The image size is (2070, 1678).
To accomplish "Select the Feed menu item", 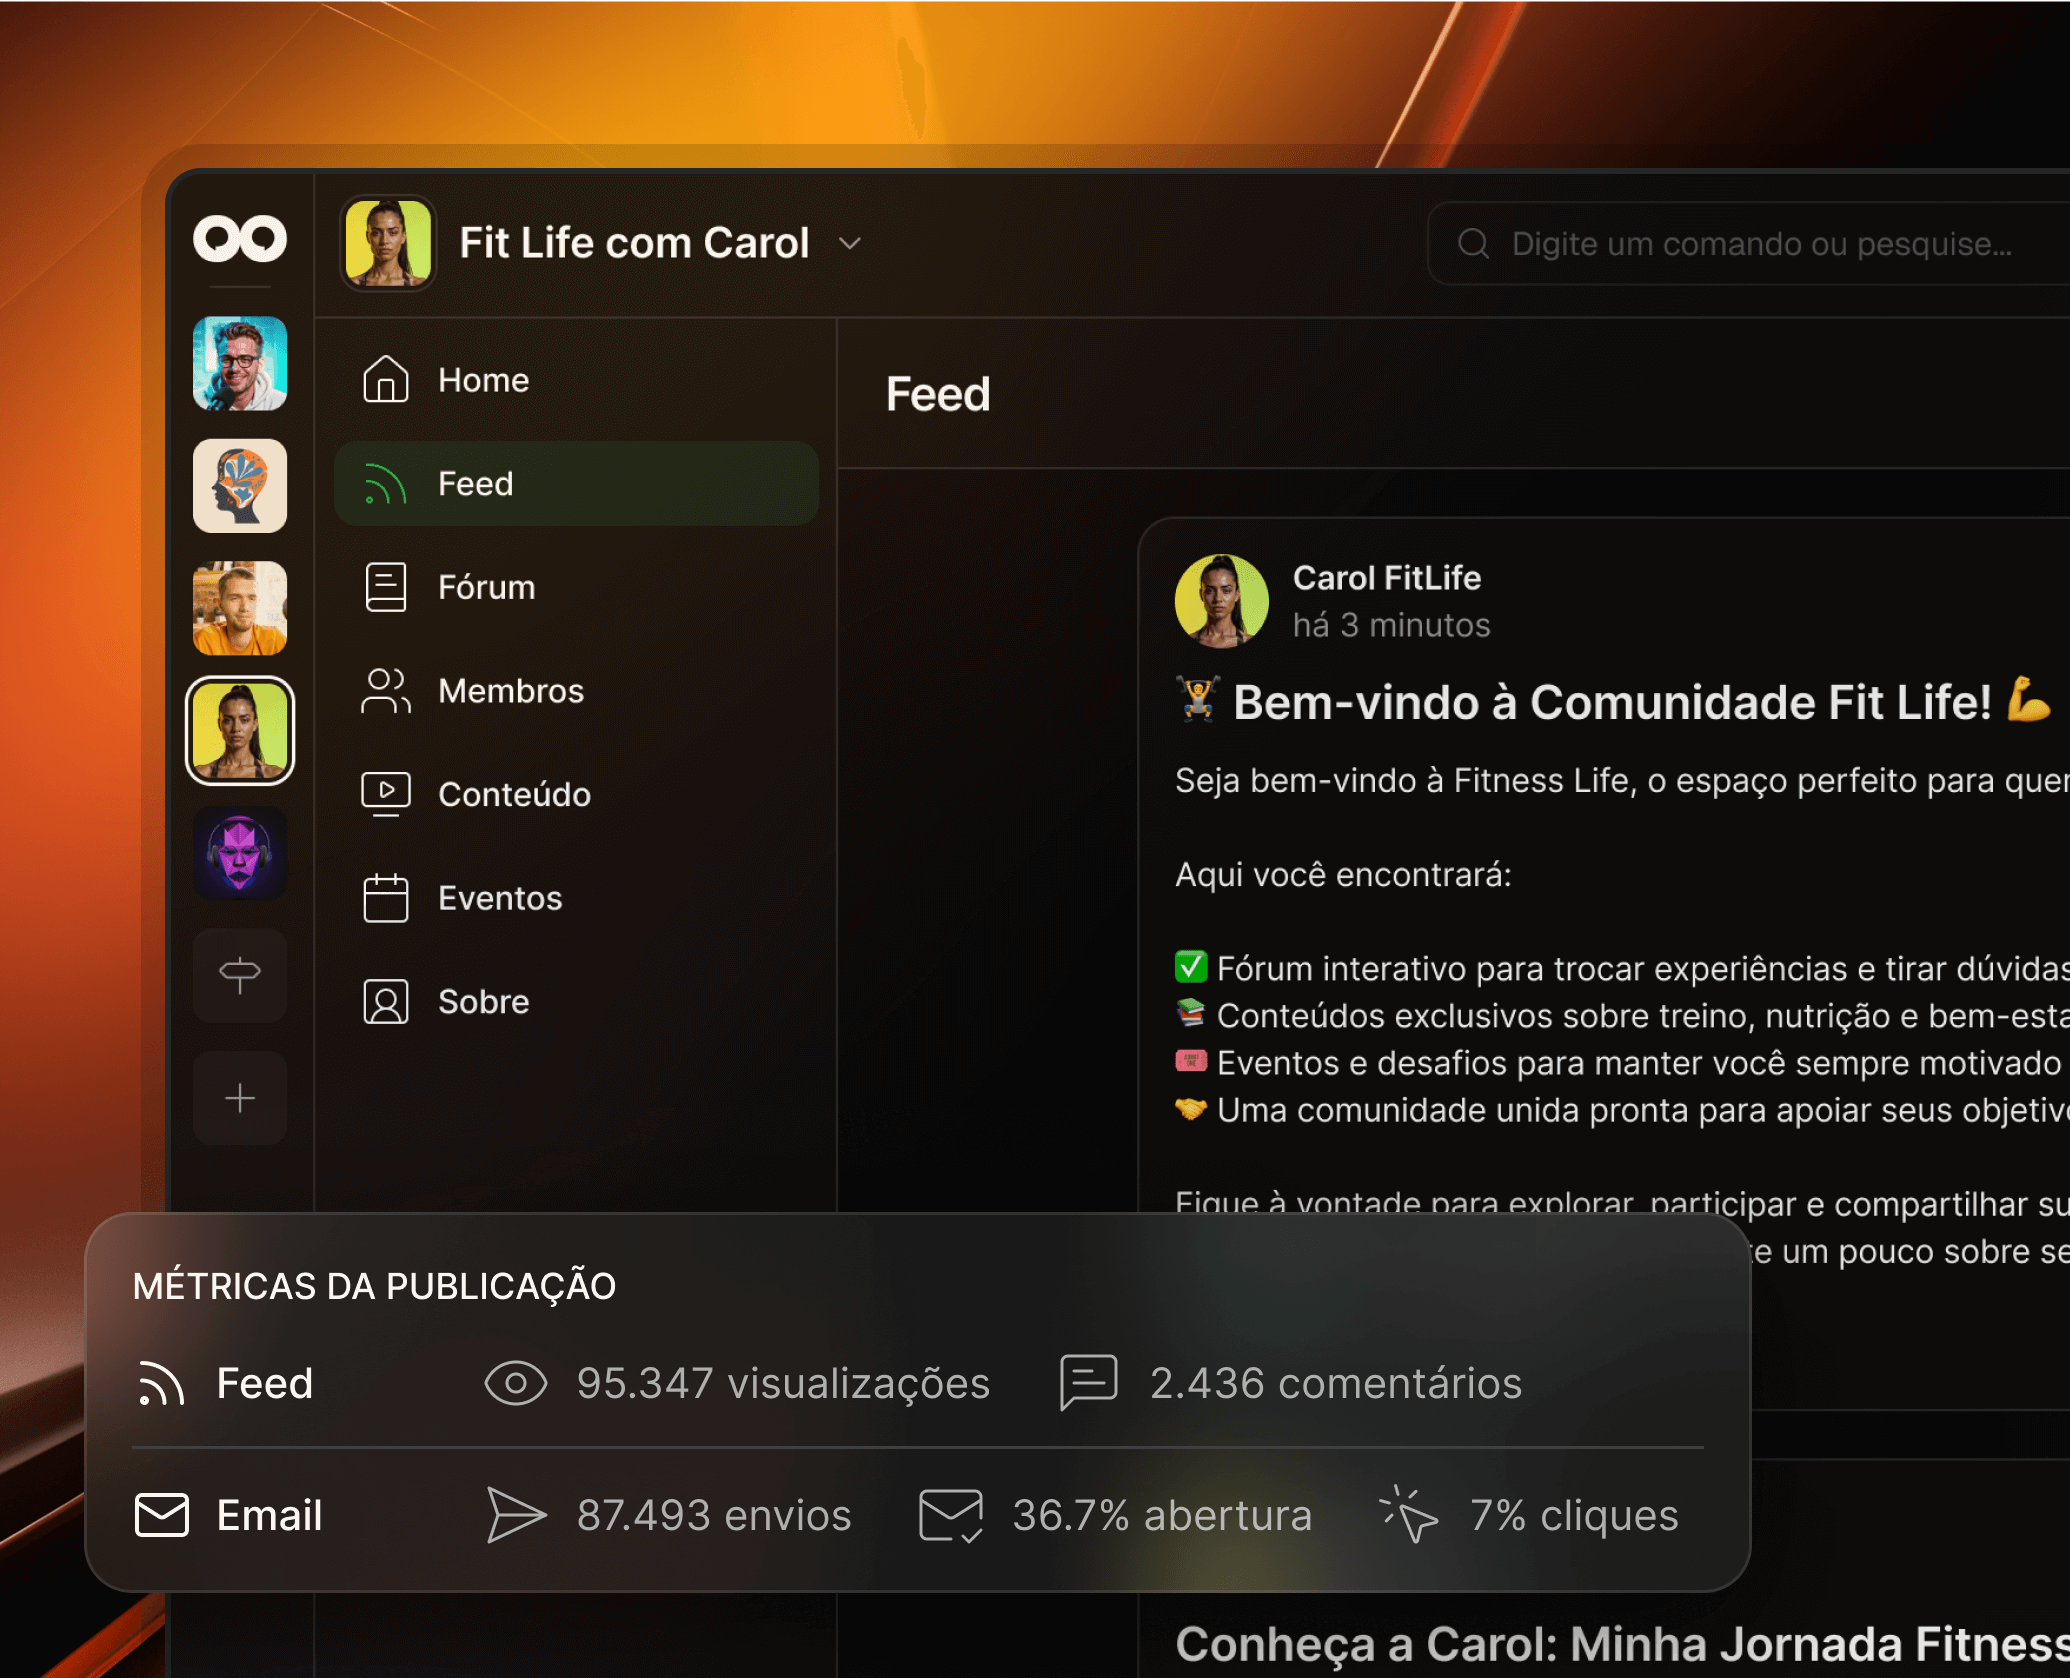I will [477, 483].
